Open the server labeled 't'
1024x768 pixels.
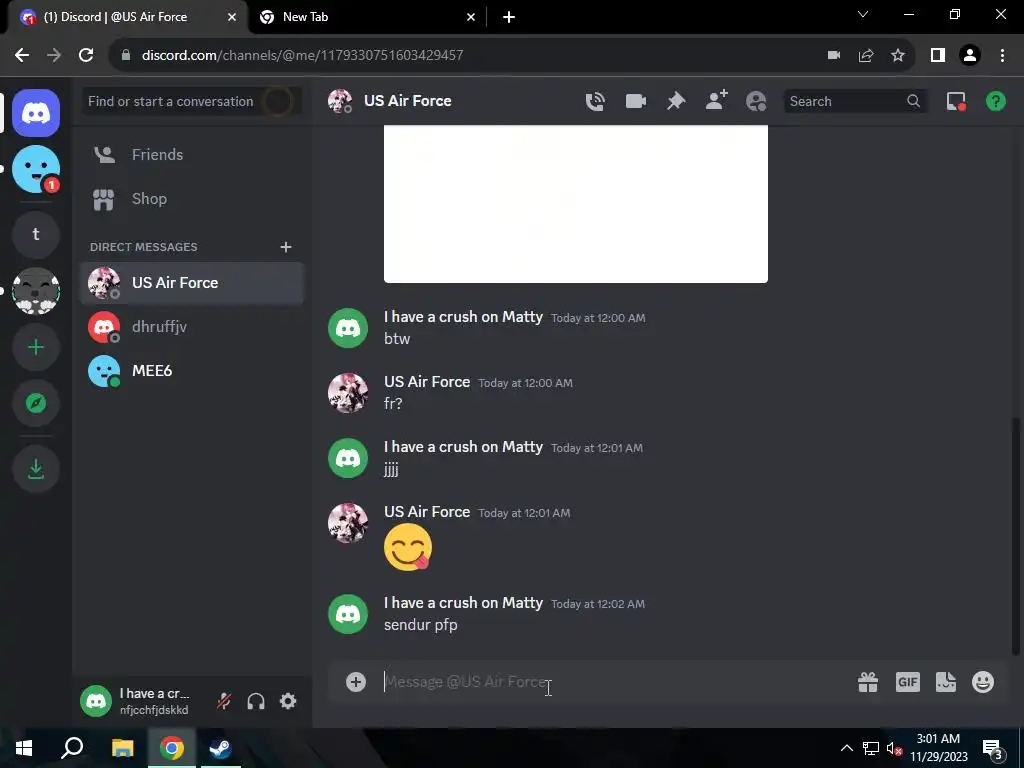pyautogui.click(x=36, y=234)
